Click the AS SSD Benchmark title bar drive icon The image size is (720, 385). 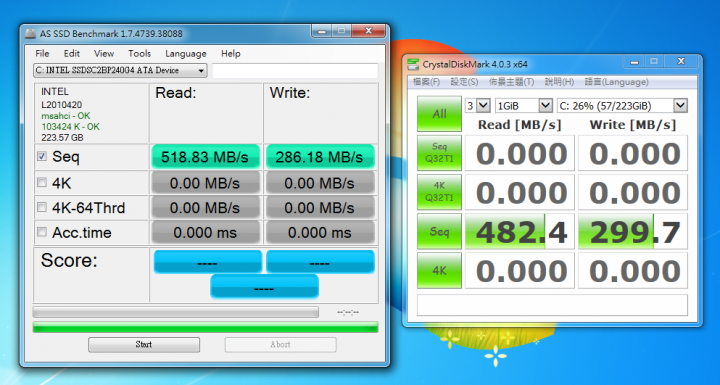click(30, 34)
